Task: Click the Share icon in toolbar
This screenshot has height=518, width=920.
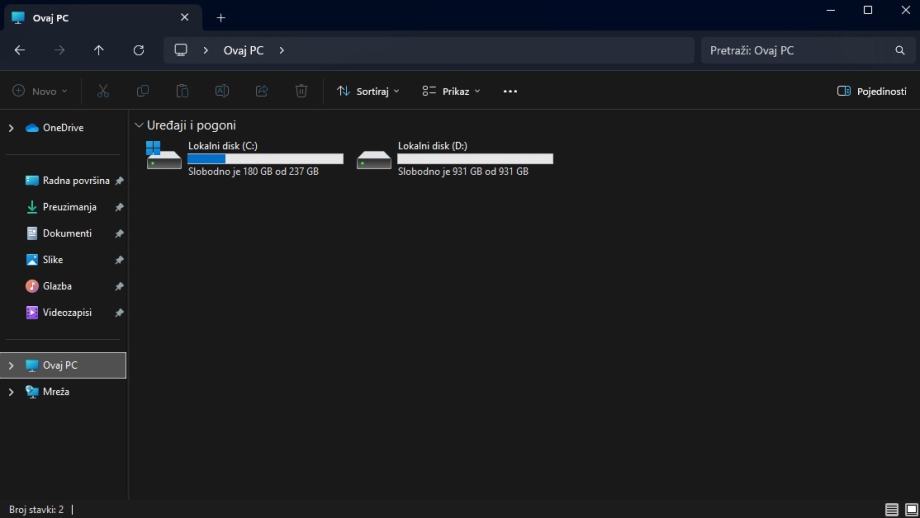Action: 262,91
